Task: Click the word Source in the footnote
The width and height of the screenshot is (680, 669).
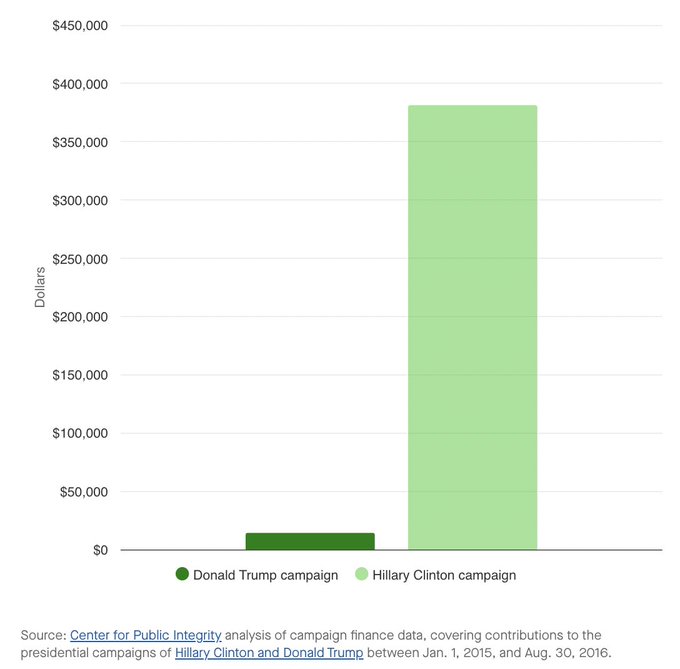Action: pos(42,635)
